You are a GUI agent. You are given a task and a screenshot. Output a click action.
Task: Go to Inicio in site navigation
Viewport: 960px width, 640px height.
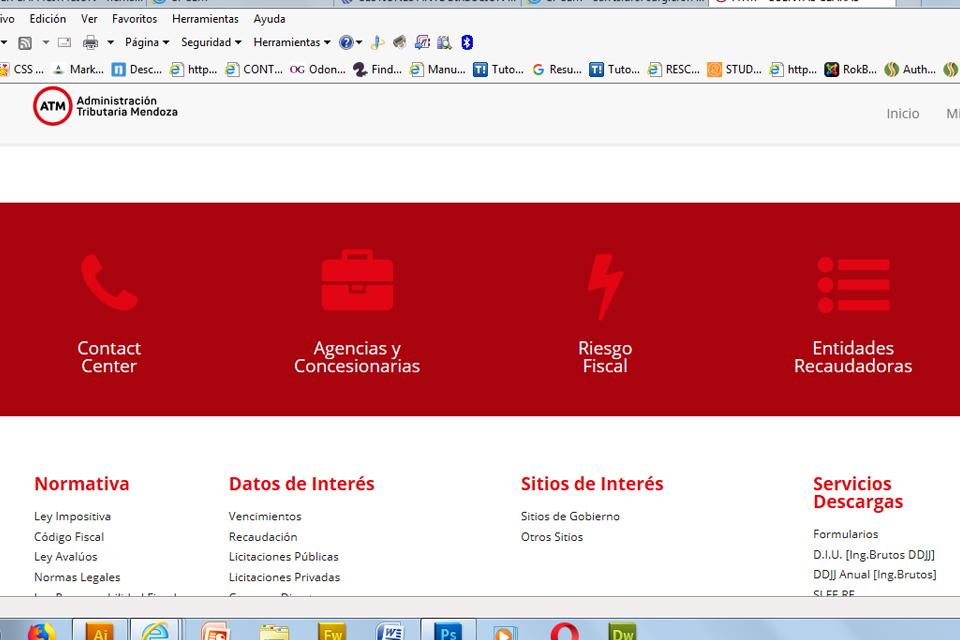903,113
